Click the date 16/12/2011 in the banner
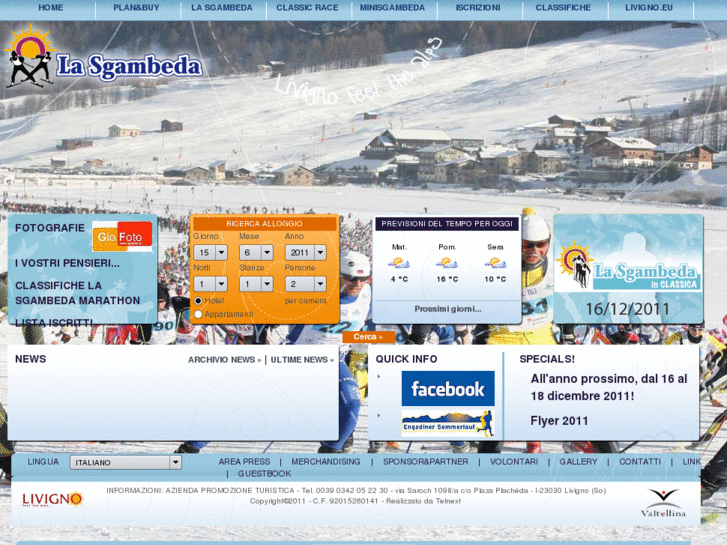This screenshot has width=727, height=545. (627, 309)
